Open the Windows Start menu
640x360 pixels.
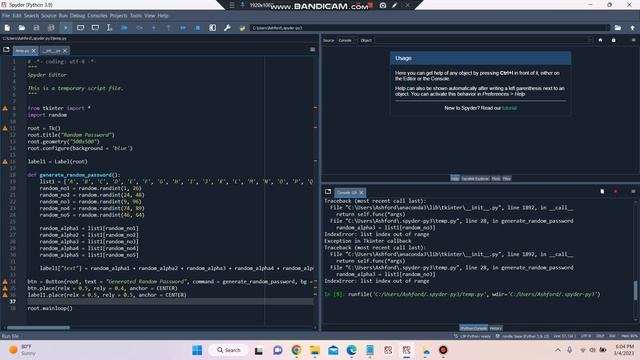(197, 350)
